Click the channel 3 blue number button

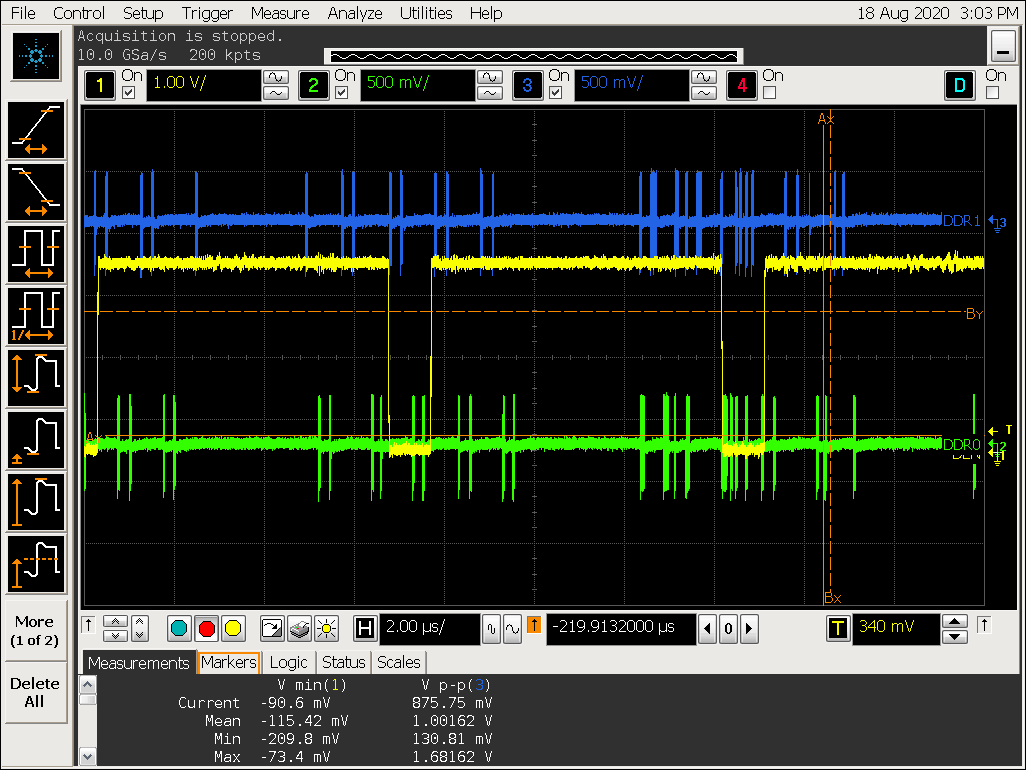point(527,85)
